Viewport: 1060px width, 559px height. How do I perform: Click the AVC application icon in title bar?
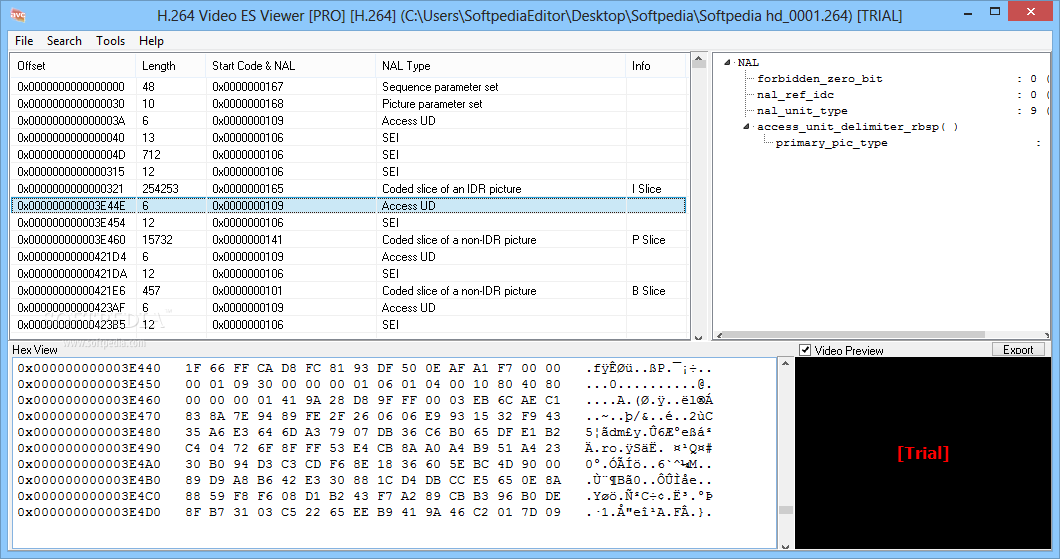point(18,14)
